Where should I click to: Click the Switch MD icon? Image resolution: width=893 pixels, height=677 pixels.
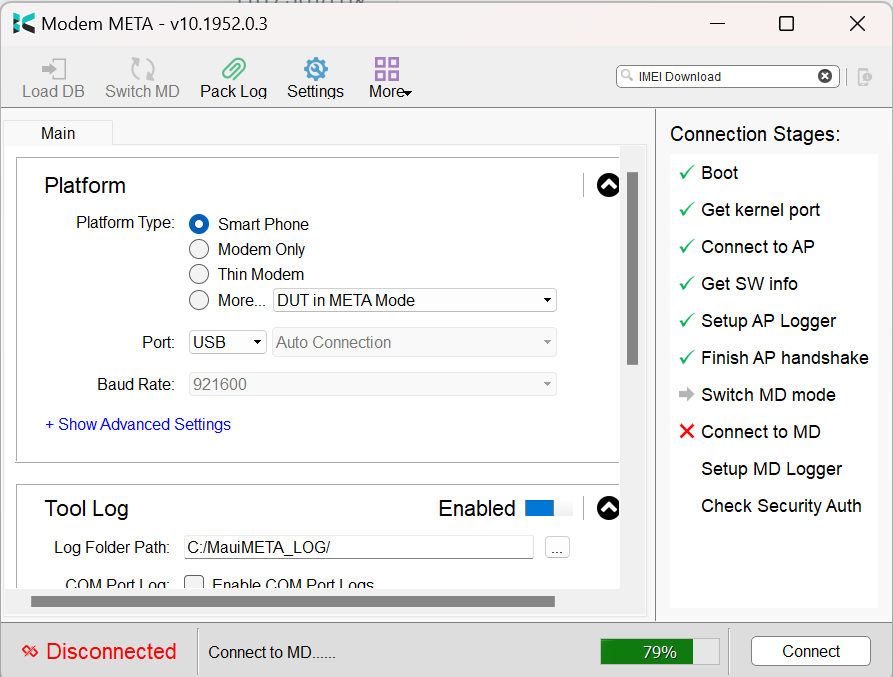point(142,70)
